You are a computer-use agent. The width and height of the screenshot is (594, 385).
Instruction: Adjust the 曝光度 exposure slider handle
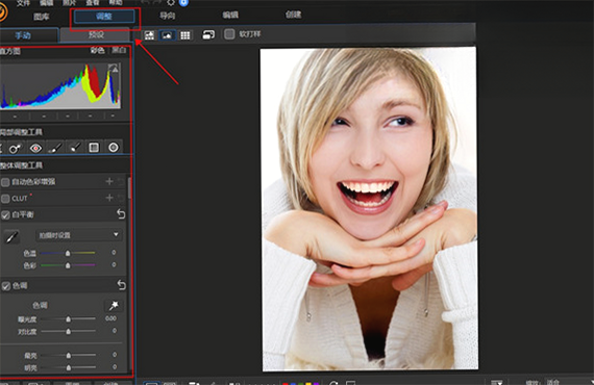pyautogui.click(x=68, y=319)
